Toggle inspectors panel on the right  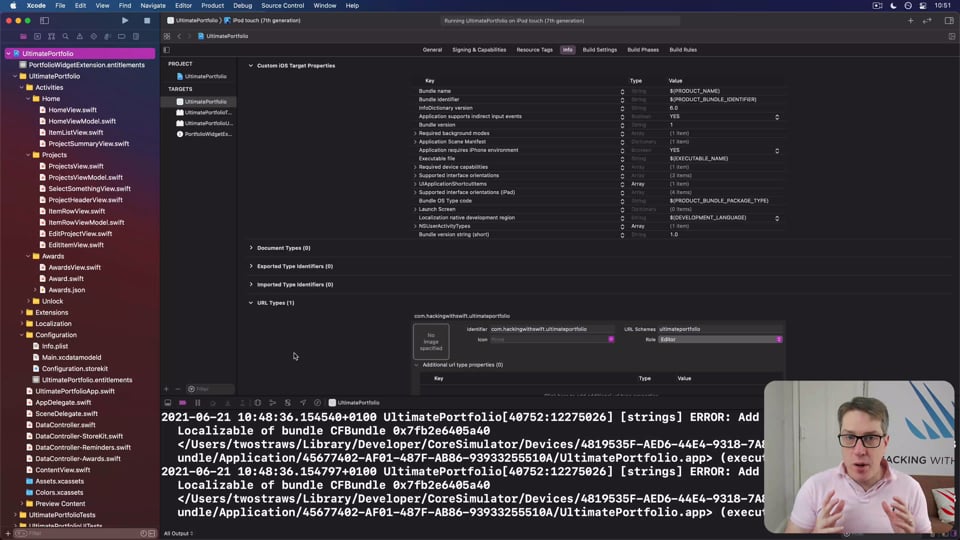(x=949, y=20)
